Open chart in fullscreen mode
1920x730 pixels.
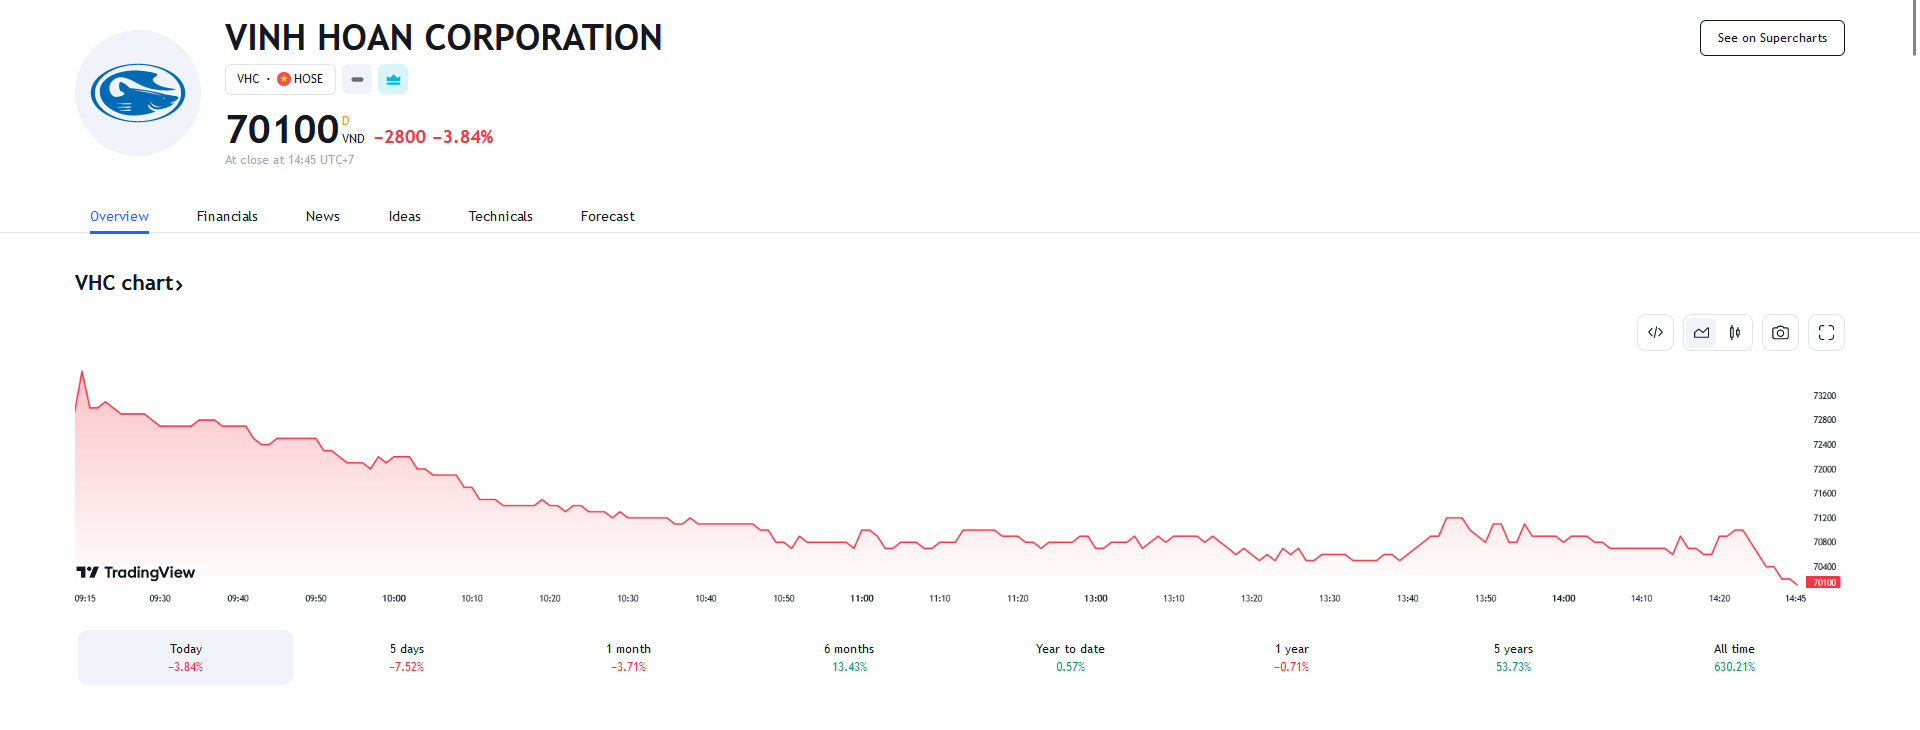coord(1826,333)
